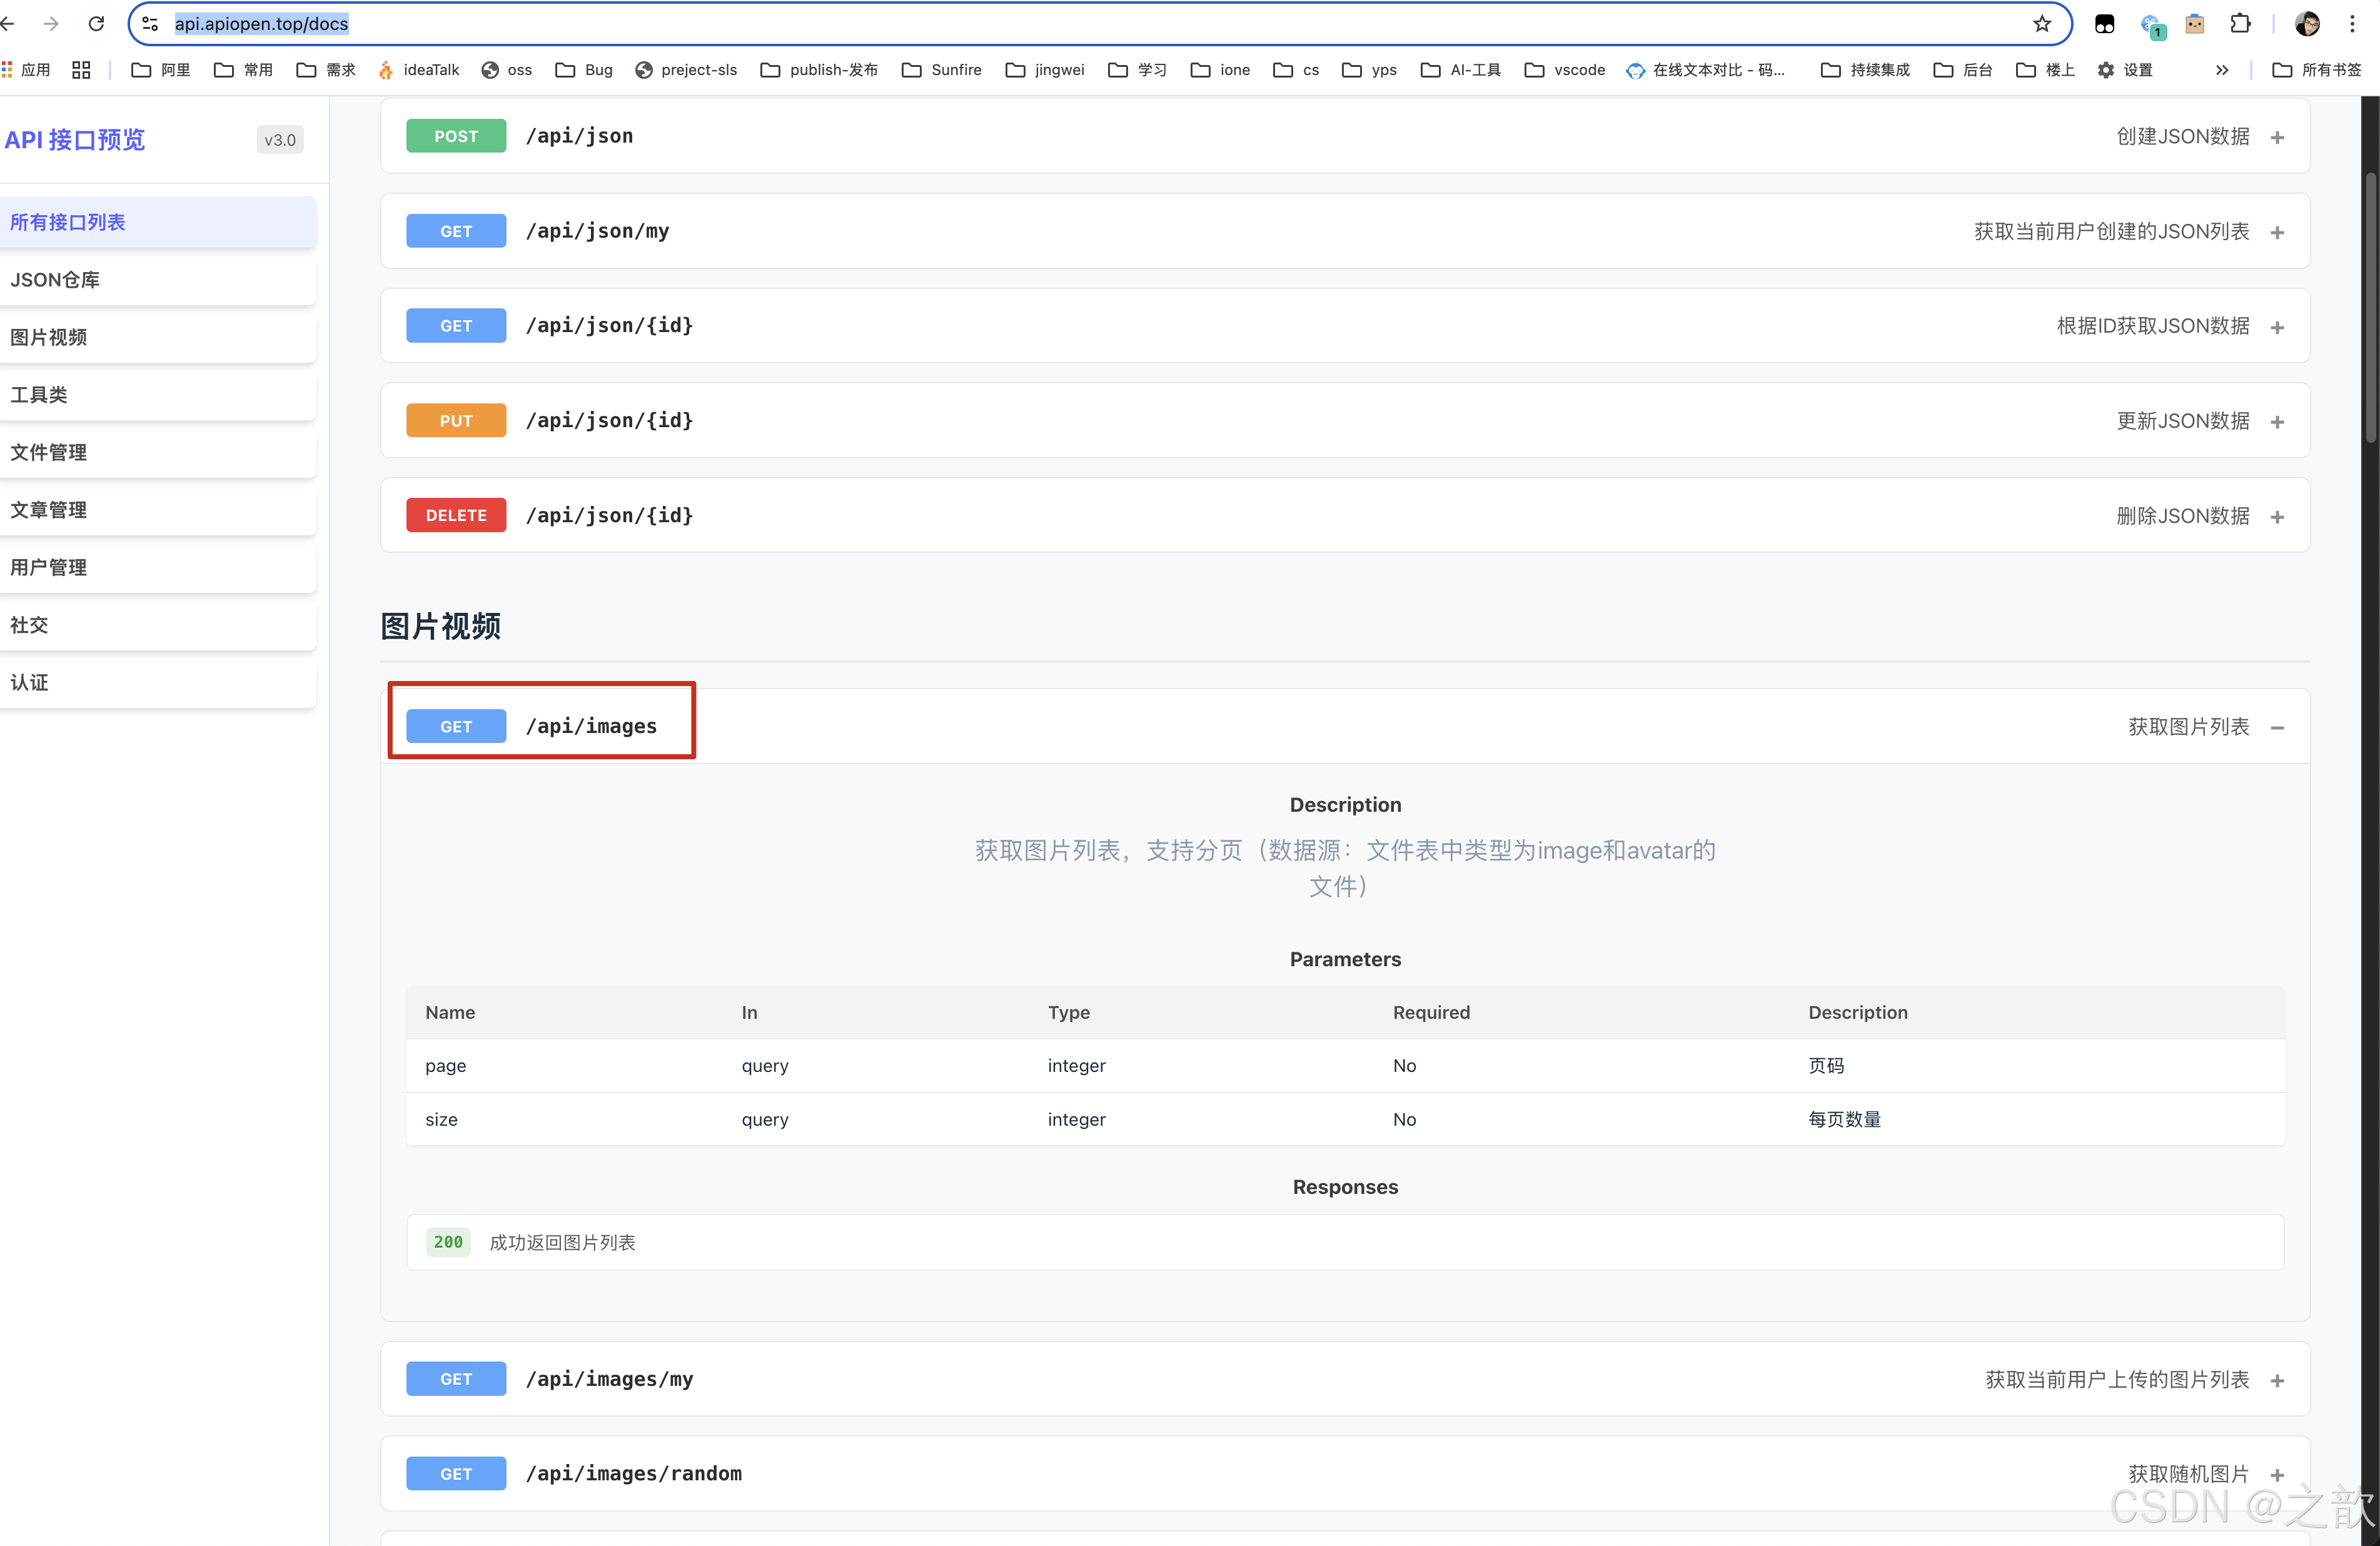Open the browser extensions puzzle icon
This screenshot has height=1546, width=2380.
pos(2240,23)
